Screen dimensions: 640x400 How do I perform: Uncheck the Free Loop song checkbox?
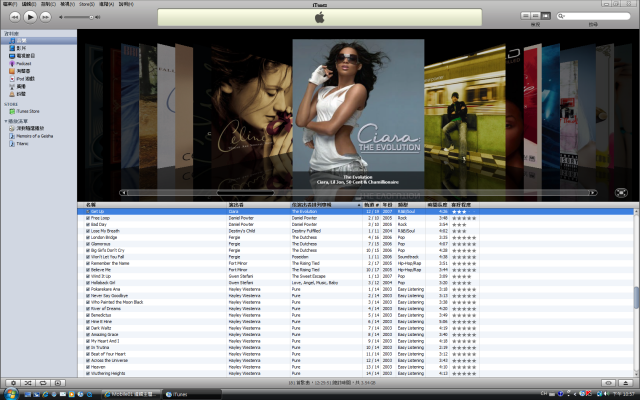[x=88, y=218]
